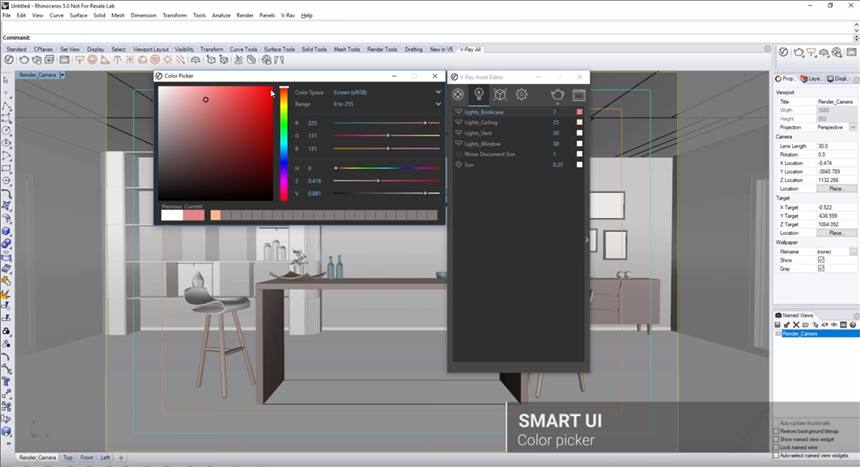This screenshot has height=467, width=860.
Task: Open the Settings gear in Asset Editor
Action: 521,94
